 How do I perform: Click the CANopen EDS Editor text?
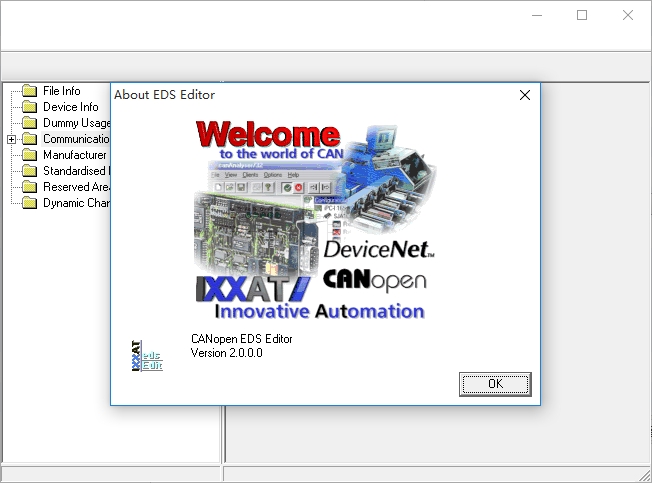[242, 339]
